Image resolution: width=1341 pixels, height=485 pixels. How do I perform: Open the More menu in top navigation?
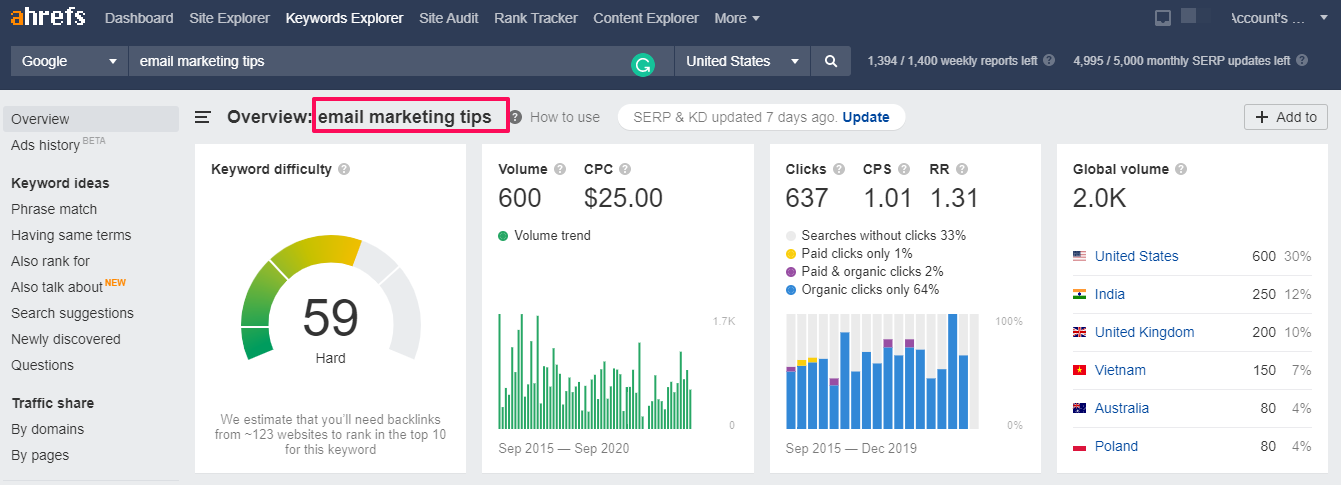[737, 18]
